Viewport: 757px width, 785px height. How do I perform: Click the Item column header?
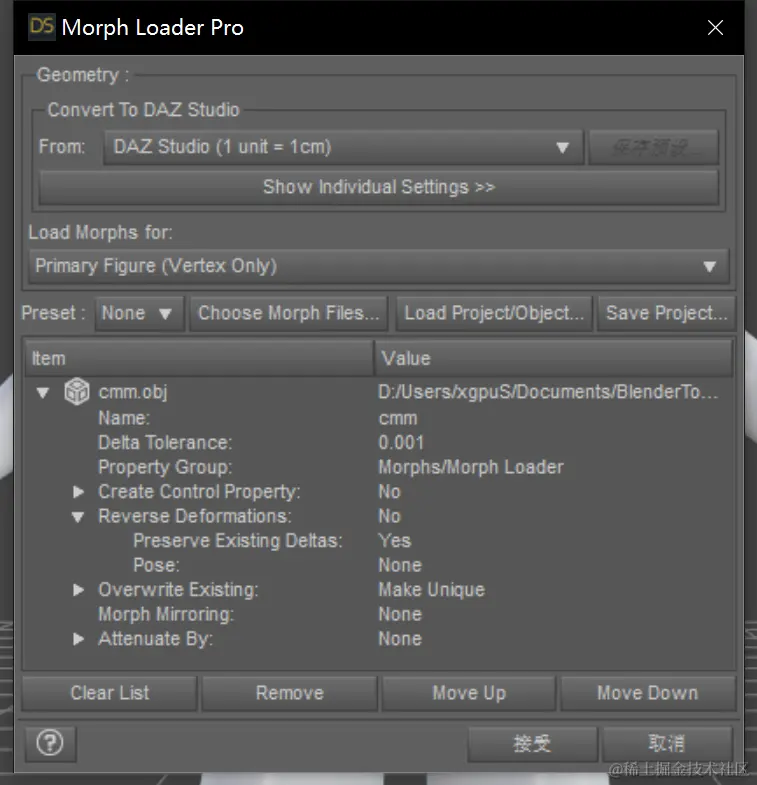(199, 358)
